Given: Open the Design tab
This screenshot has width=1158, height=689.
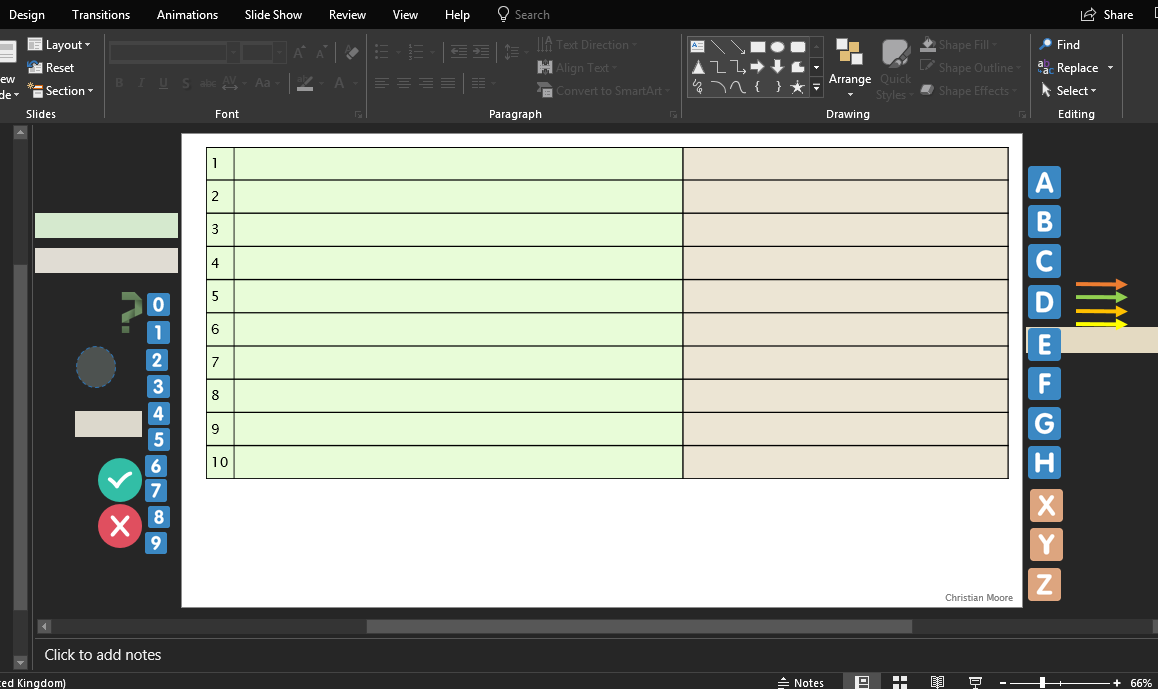Looking at the screenshot, I should pyautogui.click(x=27, y=15).
